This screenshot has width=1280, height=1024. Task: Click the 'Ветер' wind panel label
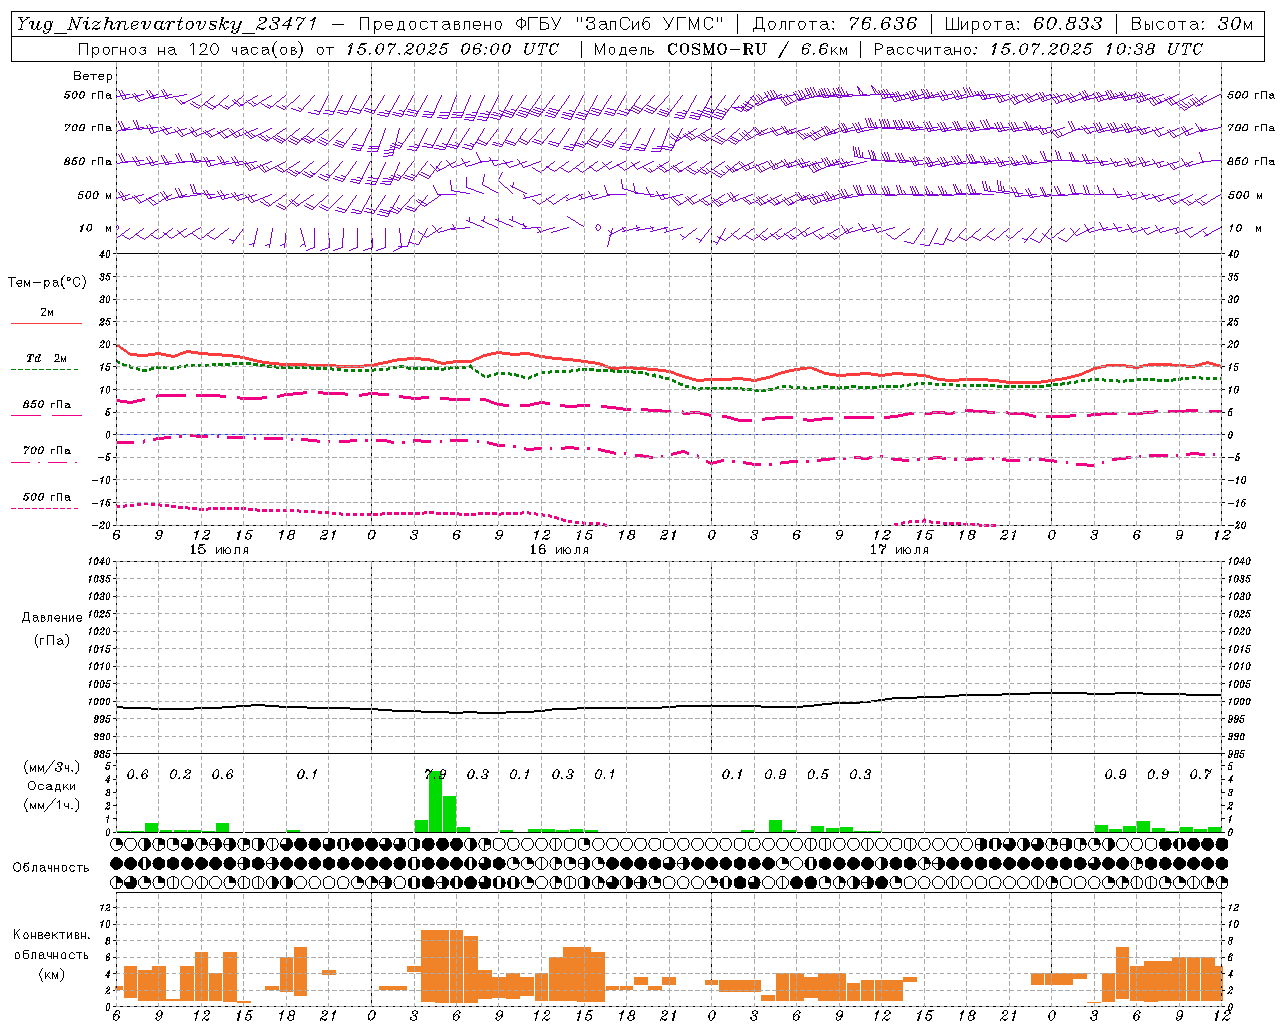92,76
